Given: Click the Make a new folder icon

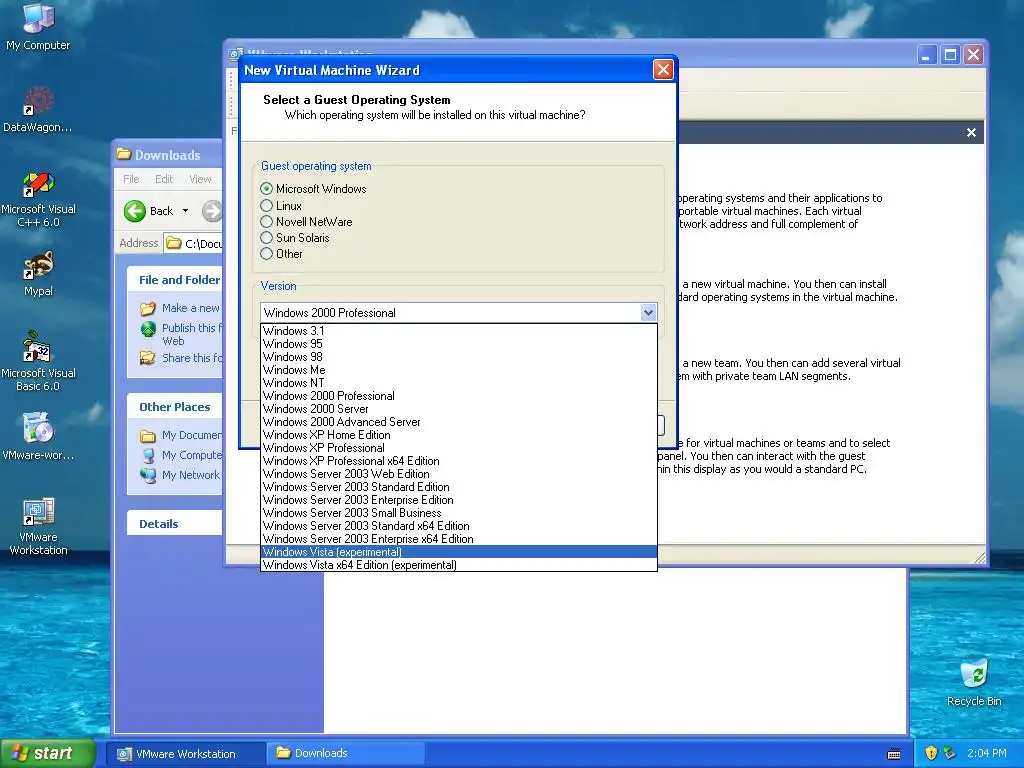Looking at the screenshot, I should (x=148, y=308).
